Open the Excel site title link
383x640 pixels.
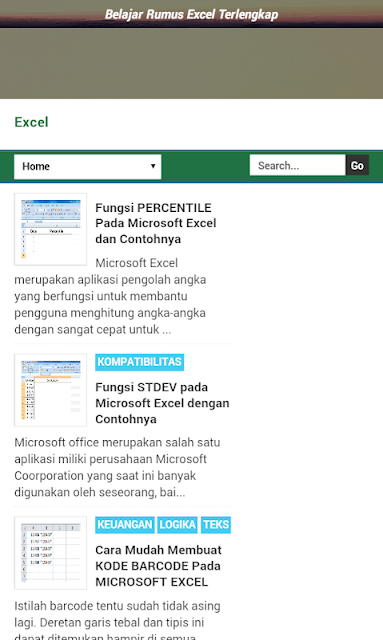pos(31,122)
